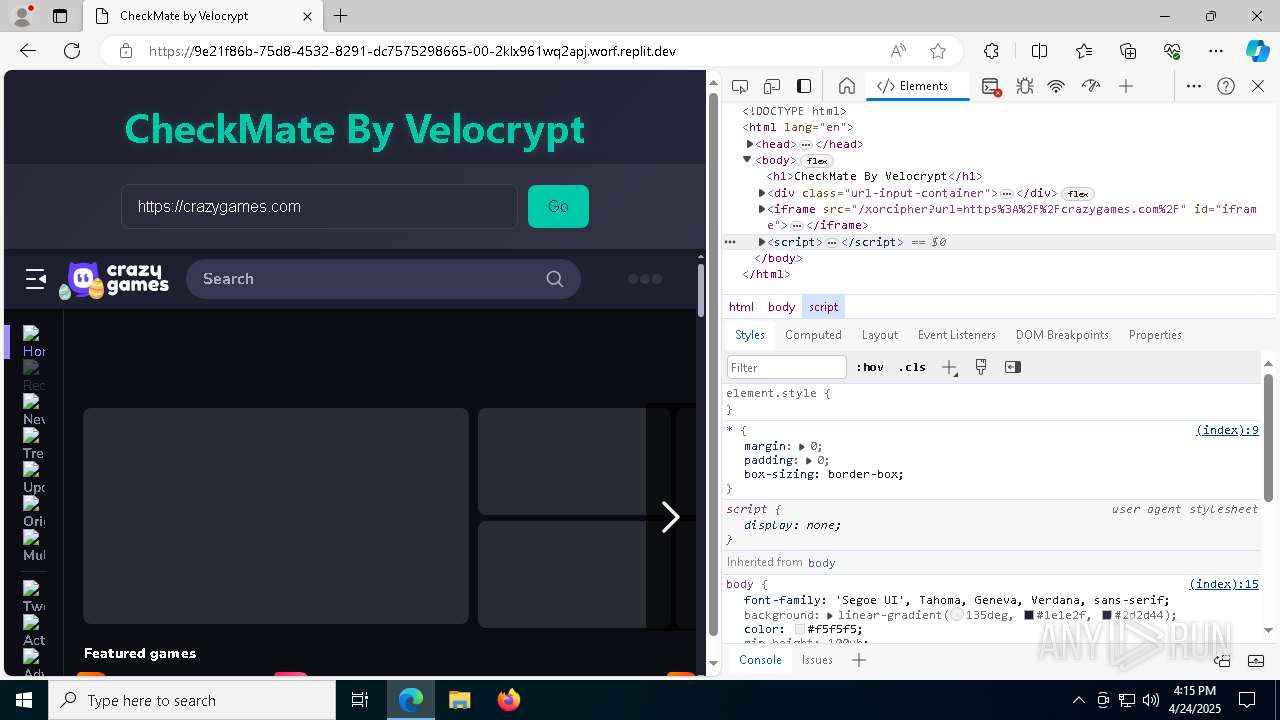Expand the margin shorthand property
The height and width of the screenshot is (720, 1280).
coord(802,447)
